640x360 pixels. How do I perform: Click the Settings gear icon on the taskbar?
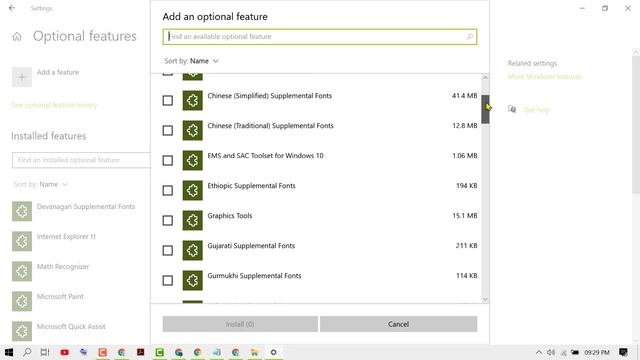click(273, 352)
